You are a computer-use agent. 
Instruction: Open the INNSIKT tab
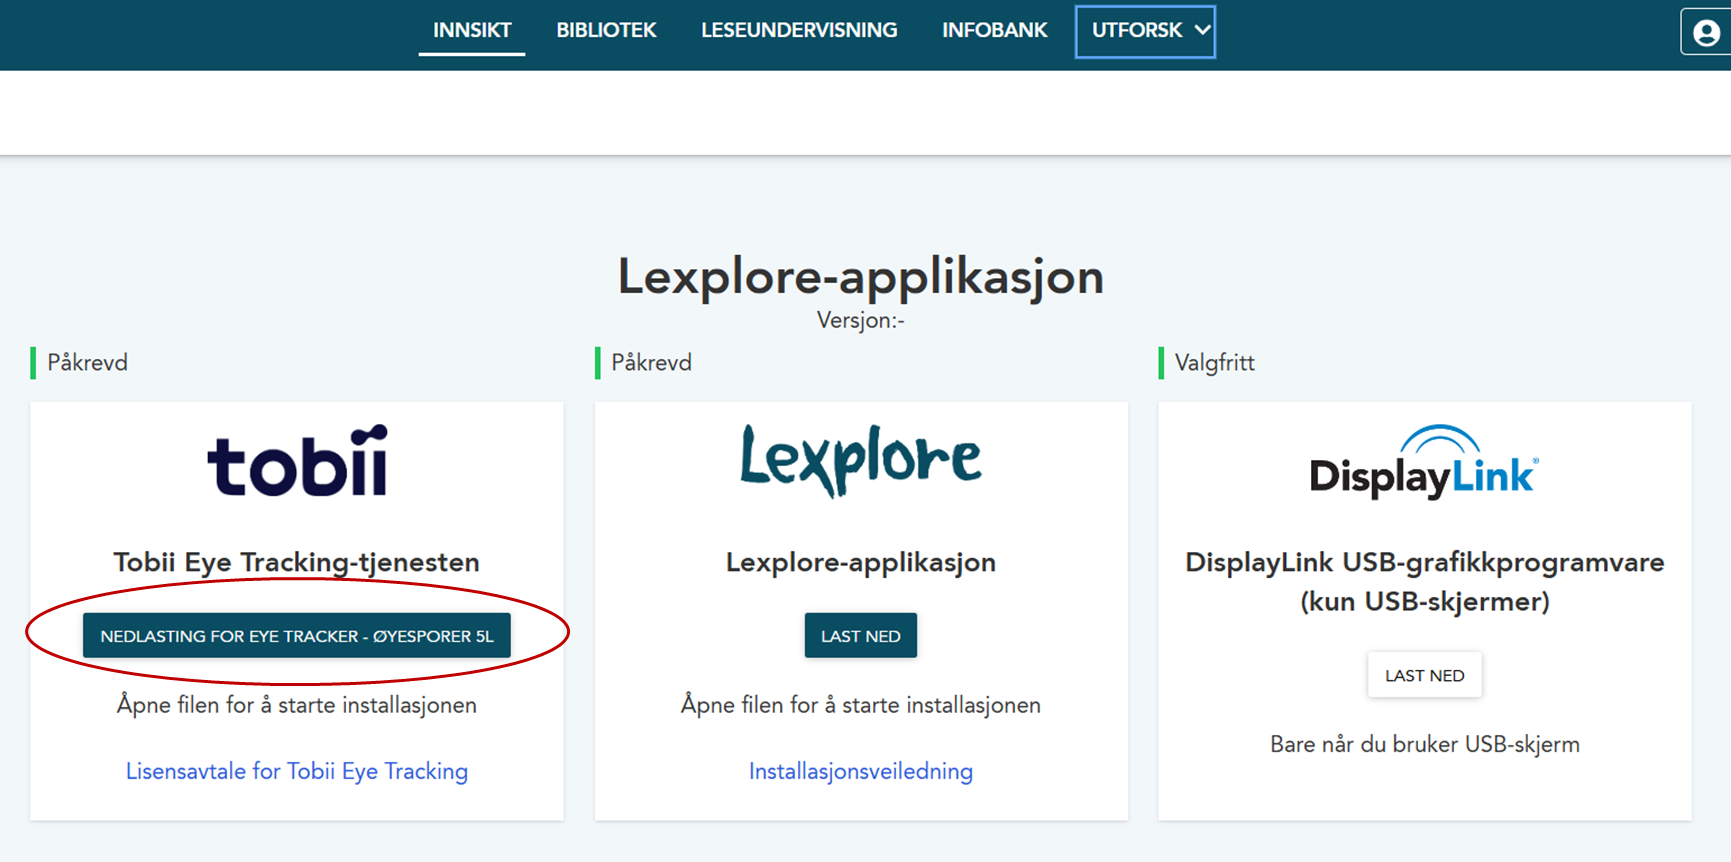(472, 31)
